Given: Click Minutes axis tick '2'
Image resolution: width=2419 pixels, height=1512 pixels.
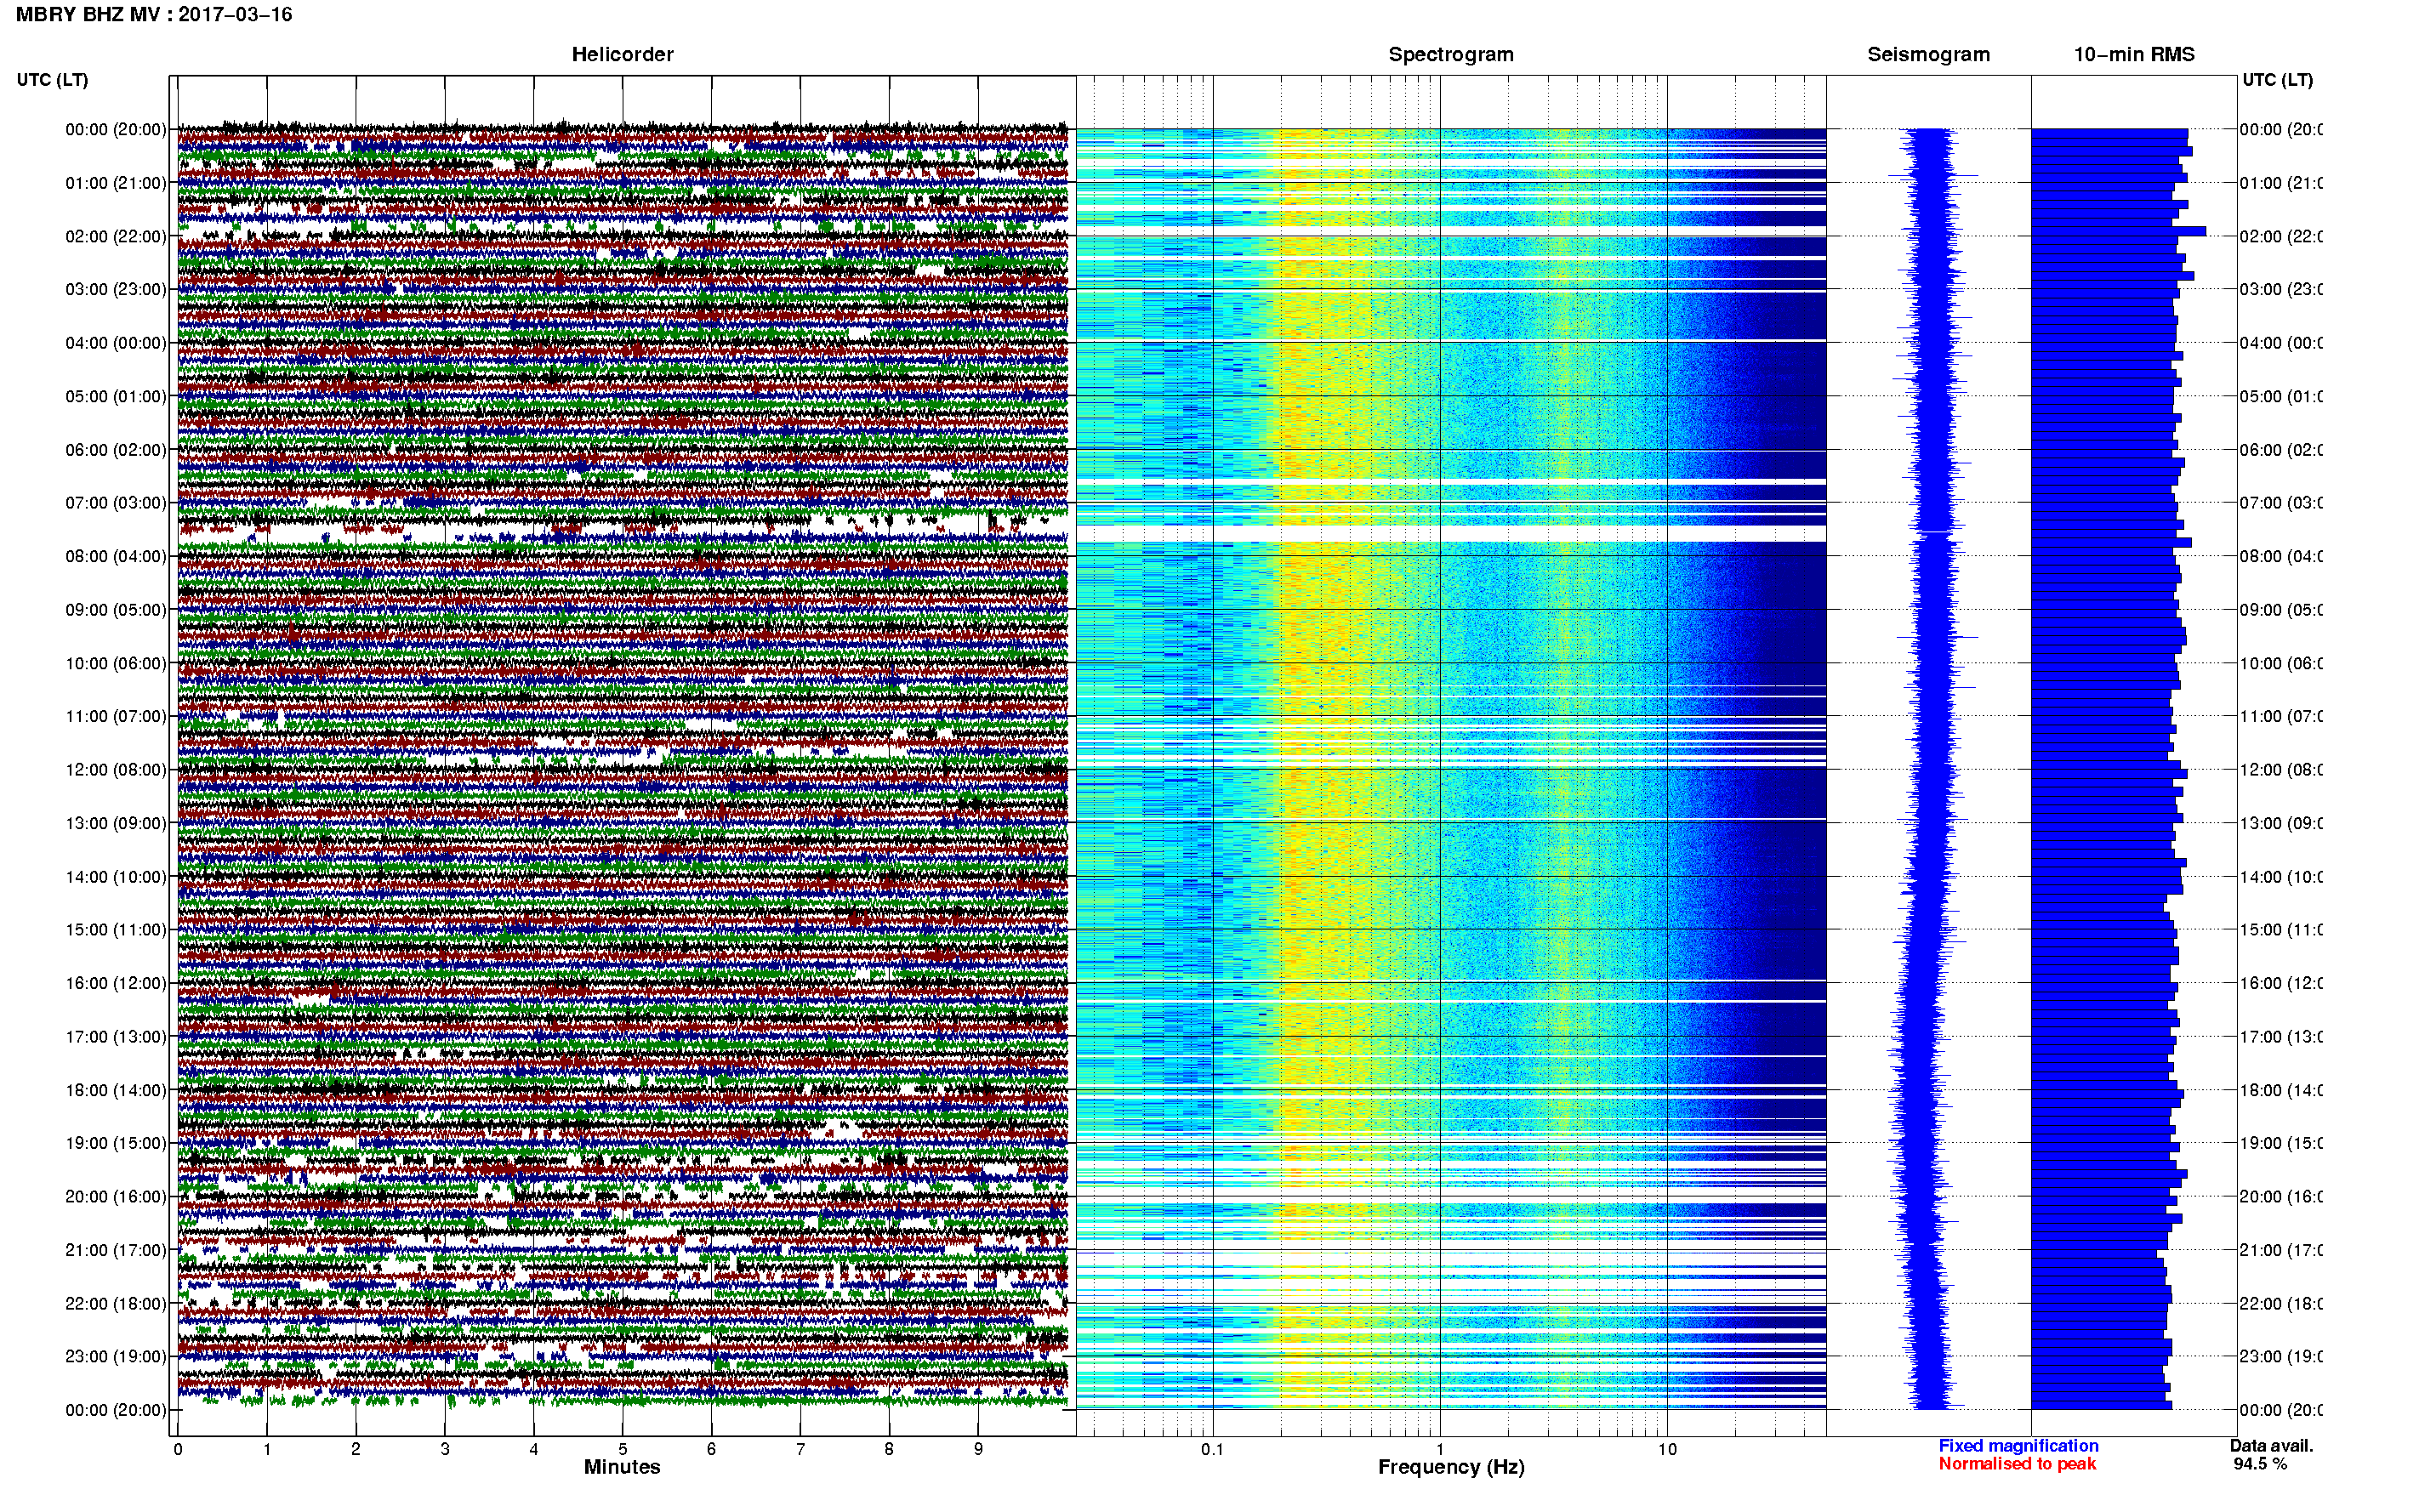Looking at the screenshot, I should tap(356, 1449).
